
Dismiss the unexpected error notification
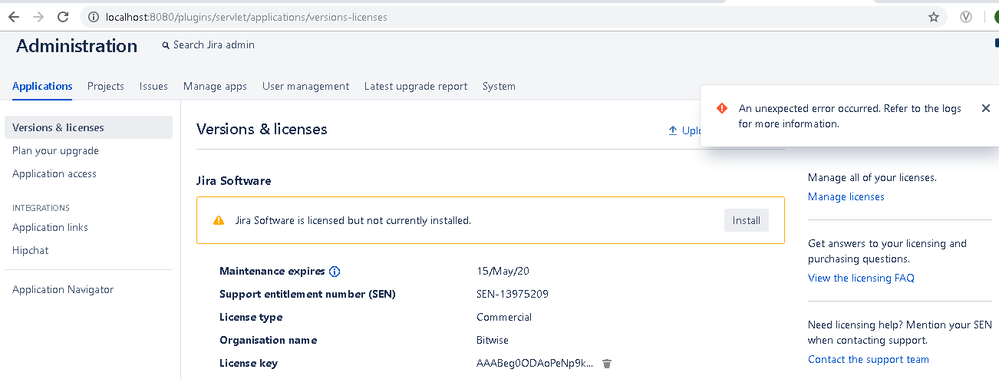click(x=986, y=108)
